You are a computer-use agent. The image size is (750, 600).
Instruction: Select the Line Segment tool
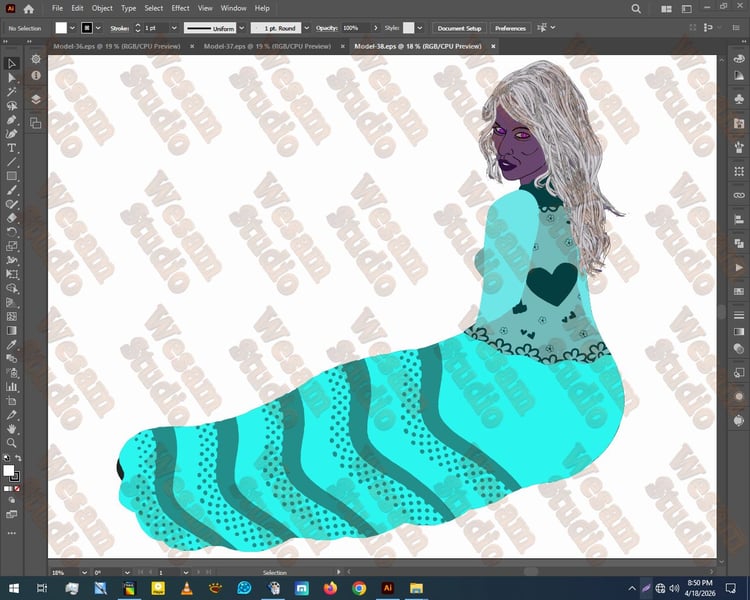(x=11, y=162)
